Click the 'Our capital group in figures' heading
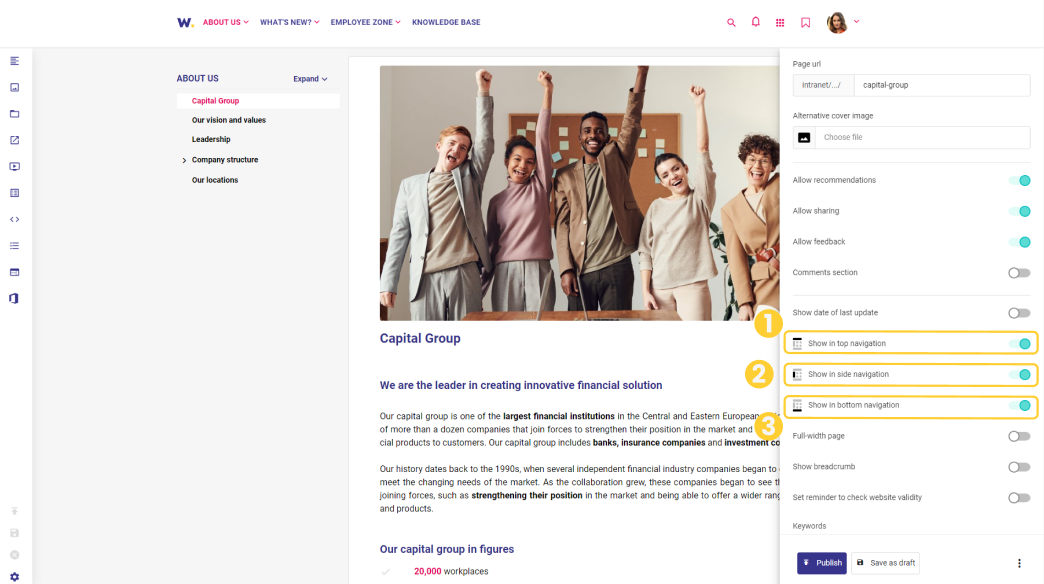This screenshot has height=584, width=1044. [447, 549]
